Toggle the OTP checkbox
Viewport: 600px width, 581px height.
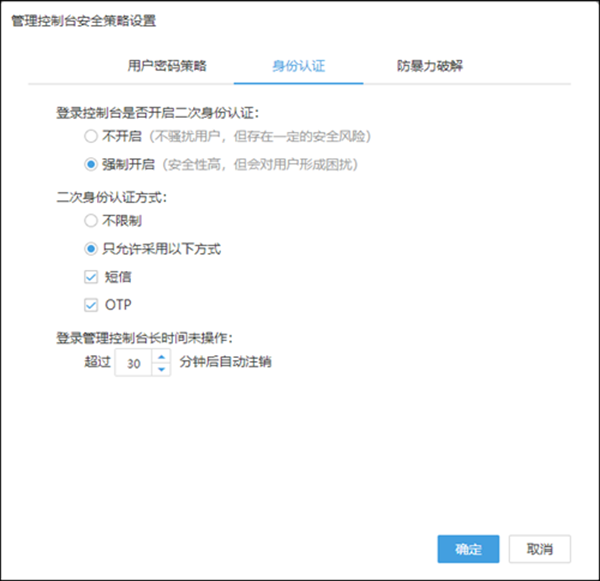pos(92,305)
